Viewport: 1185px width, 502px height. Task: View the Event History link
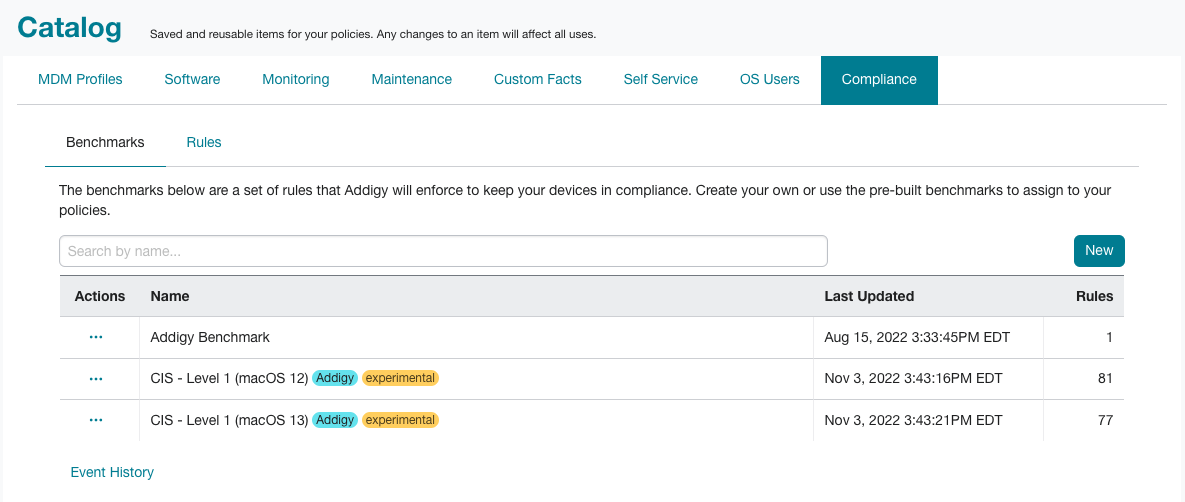click(112, 473)
